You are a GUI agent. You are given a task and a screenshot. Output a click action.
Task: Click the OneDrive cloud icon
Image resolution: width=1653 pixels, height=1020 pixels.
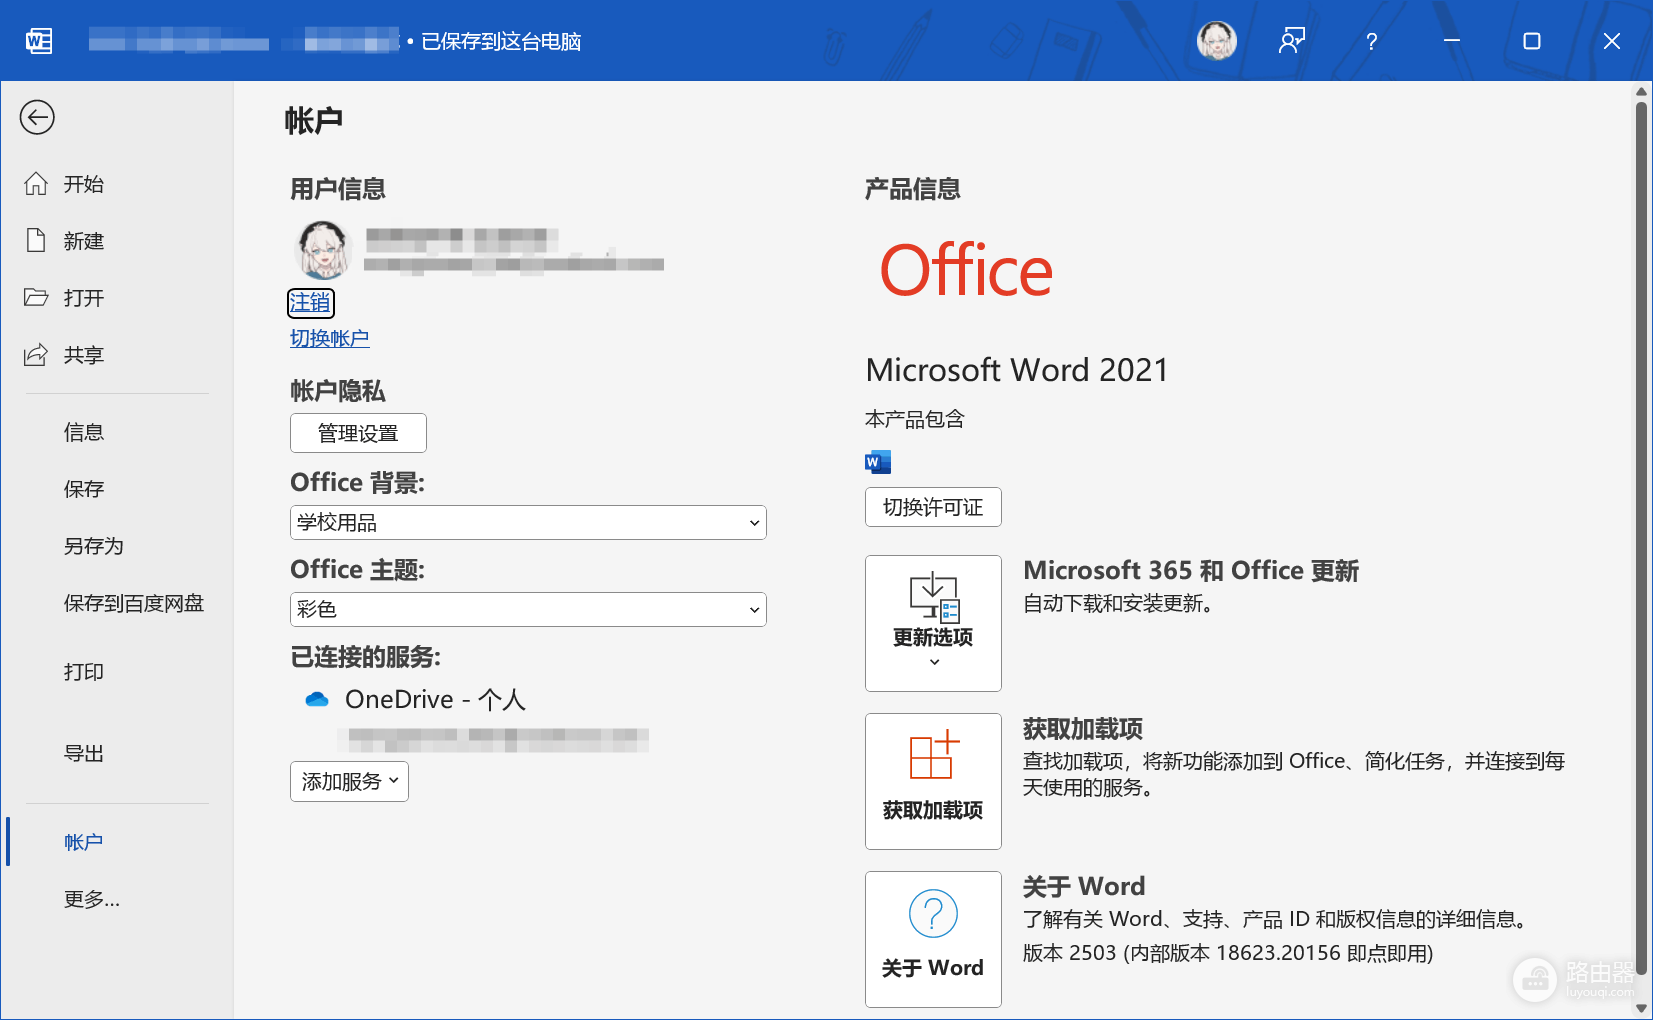[317, 699]
